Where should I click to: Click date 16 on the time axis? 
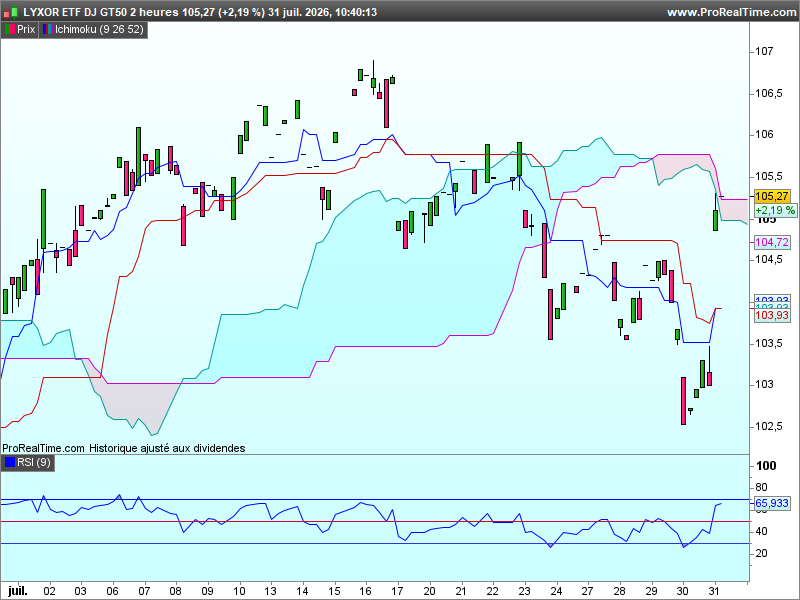pos(365,591)
